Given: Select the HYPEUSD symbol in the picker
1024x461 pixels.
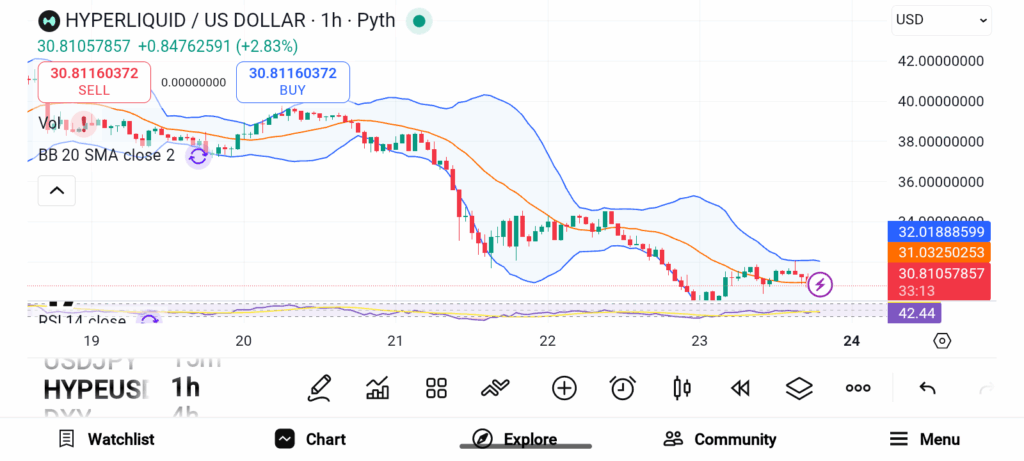Looking at the screenshot, I should (x=96, y=389).
